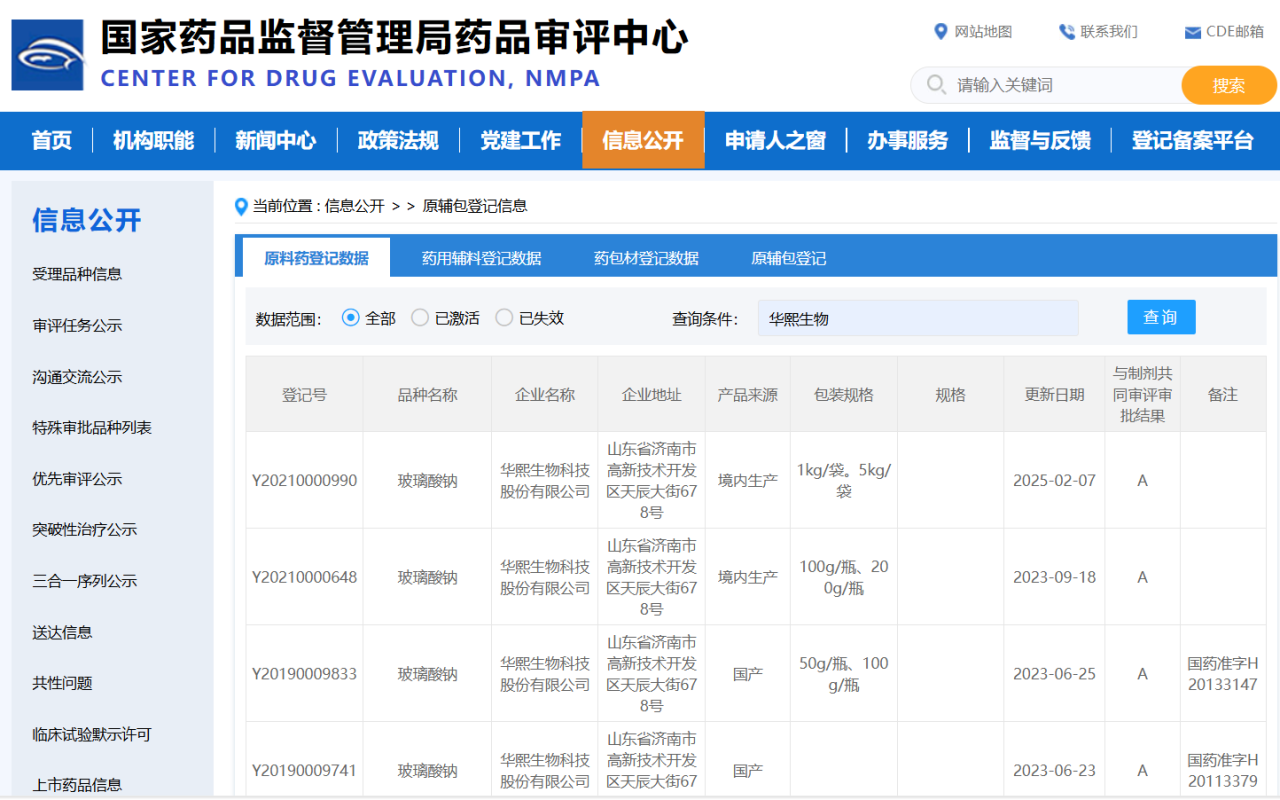The width and height of the screenshot is (1280, 800).
Task: Click the magnifier icon in search box
Action: [x=936, y=85]
